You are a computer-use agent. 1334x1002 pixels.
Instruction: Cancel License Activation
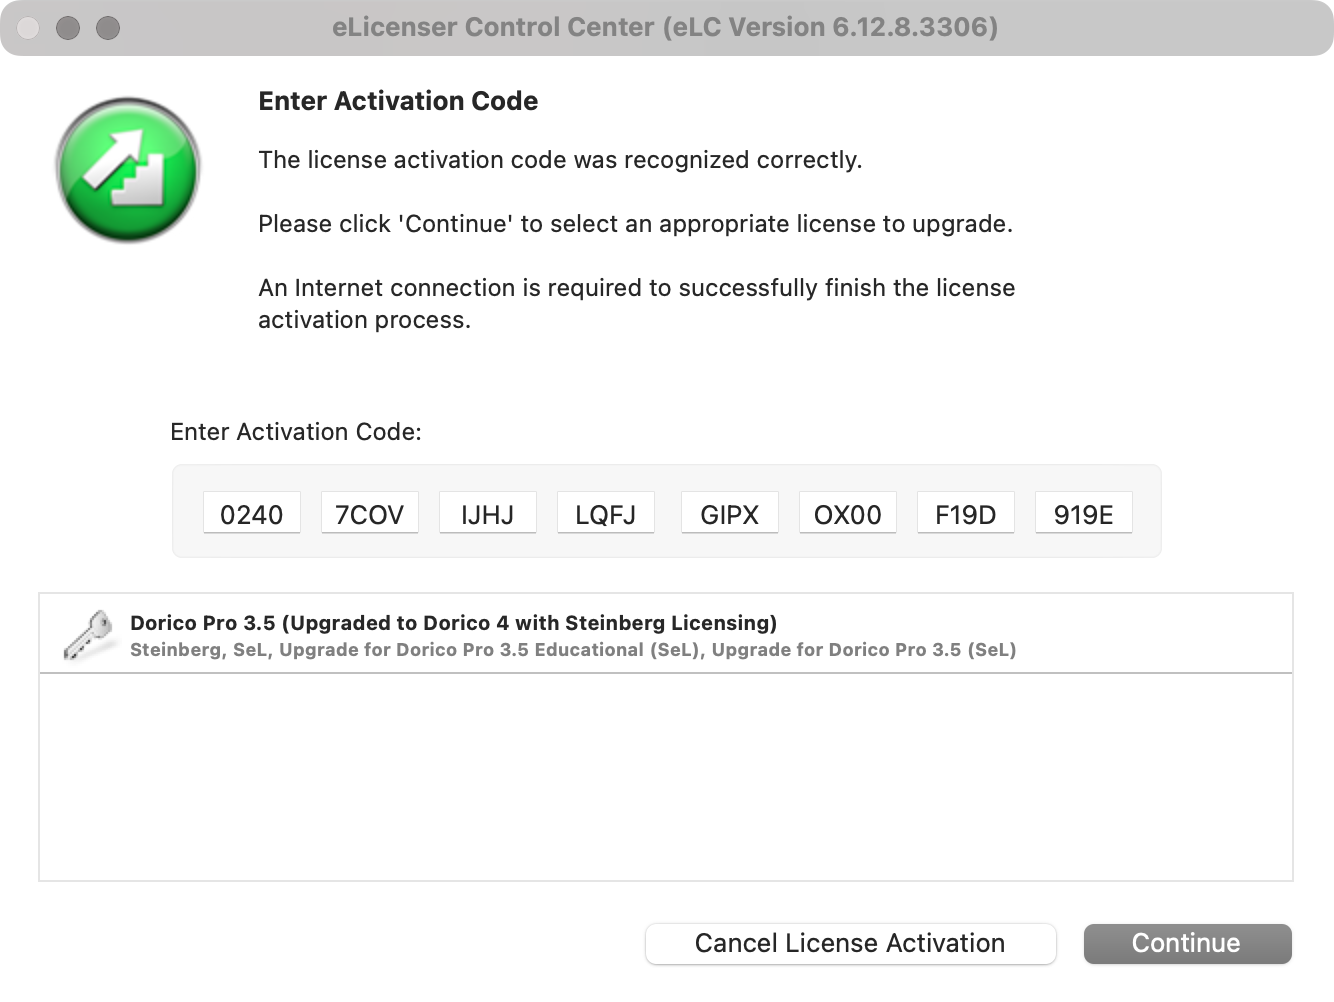click(850, 943)
